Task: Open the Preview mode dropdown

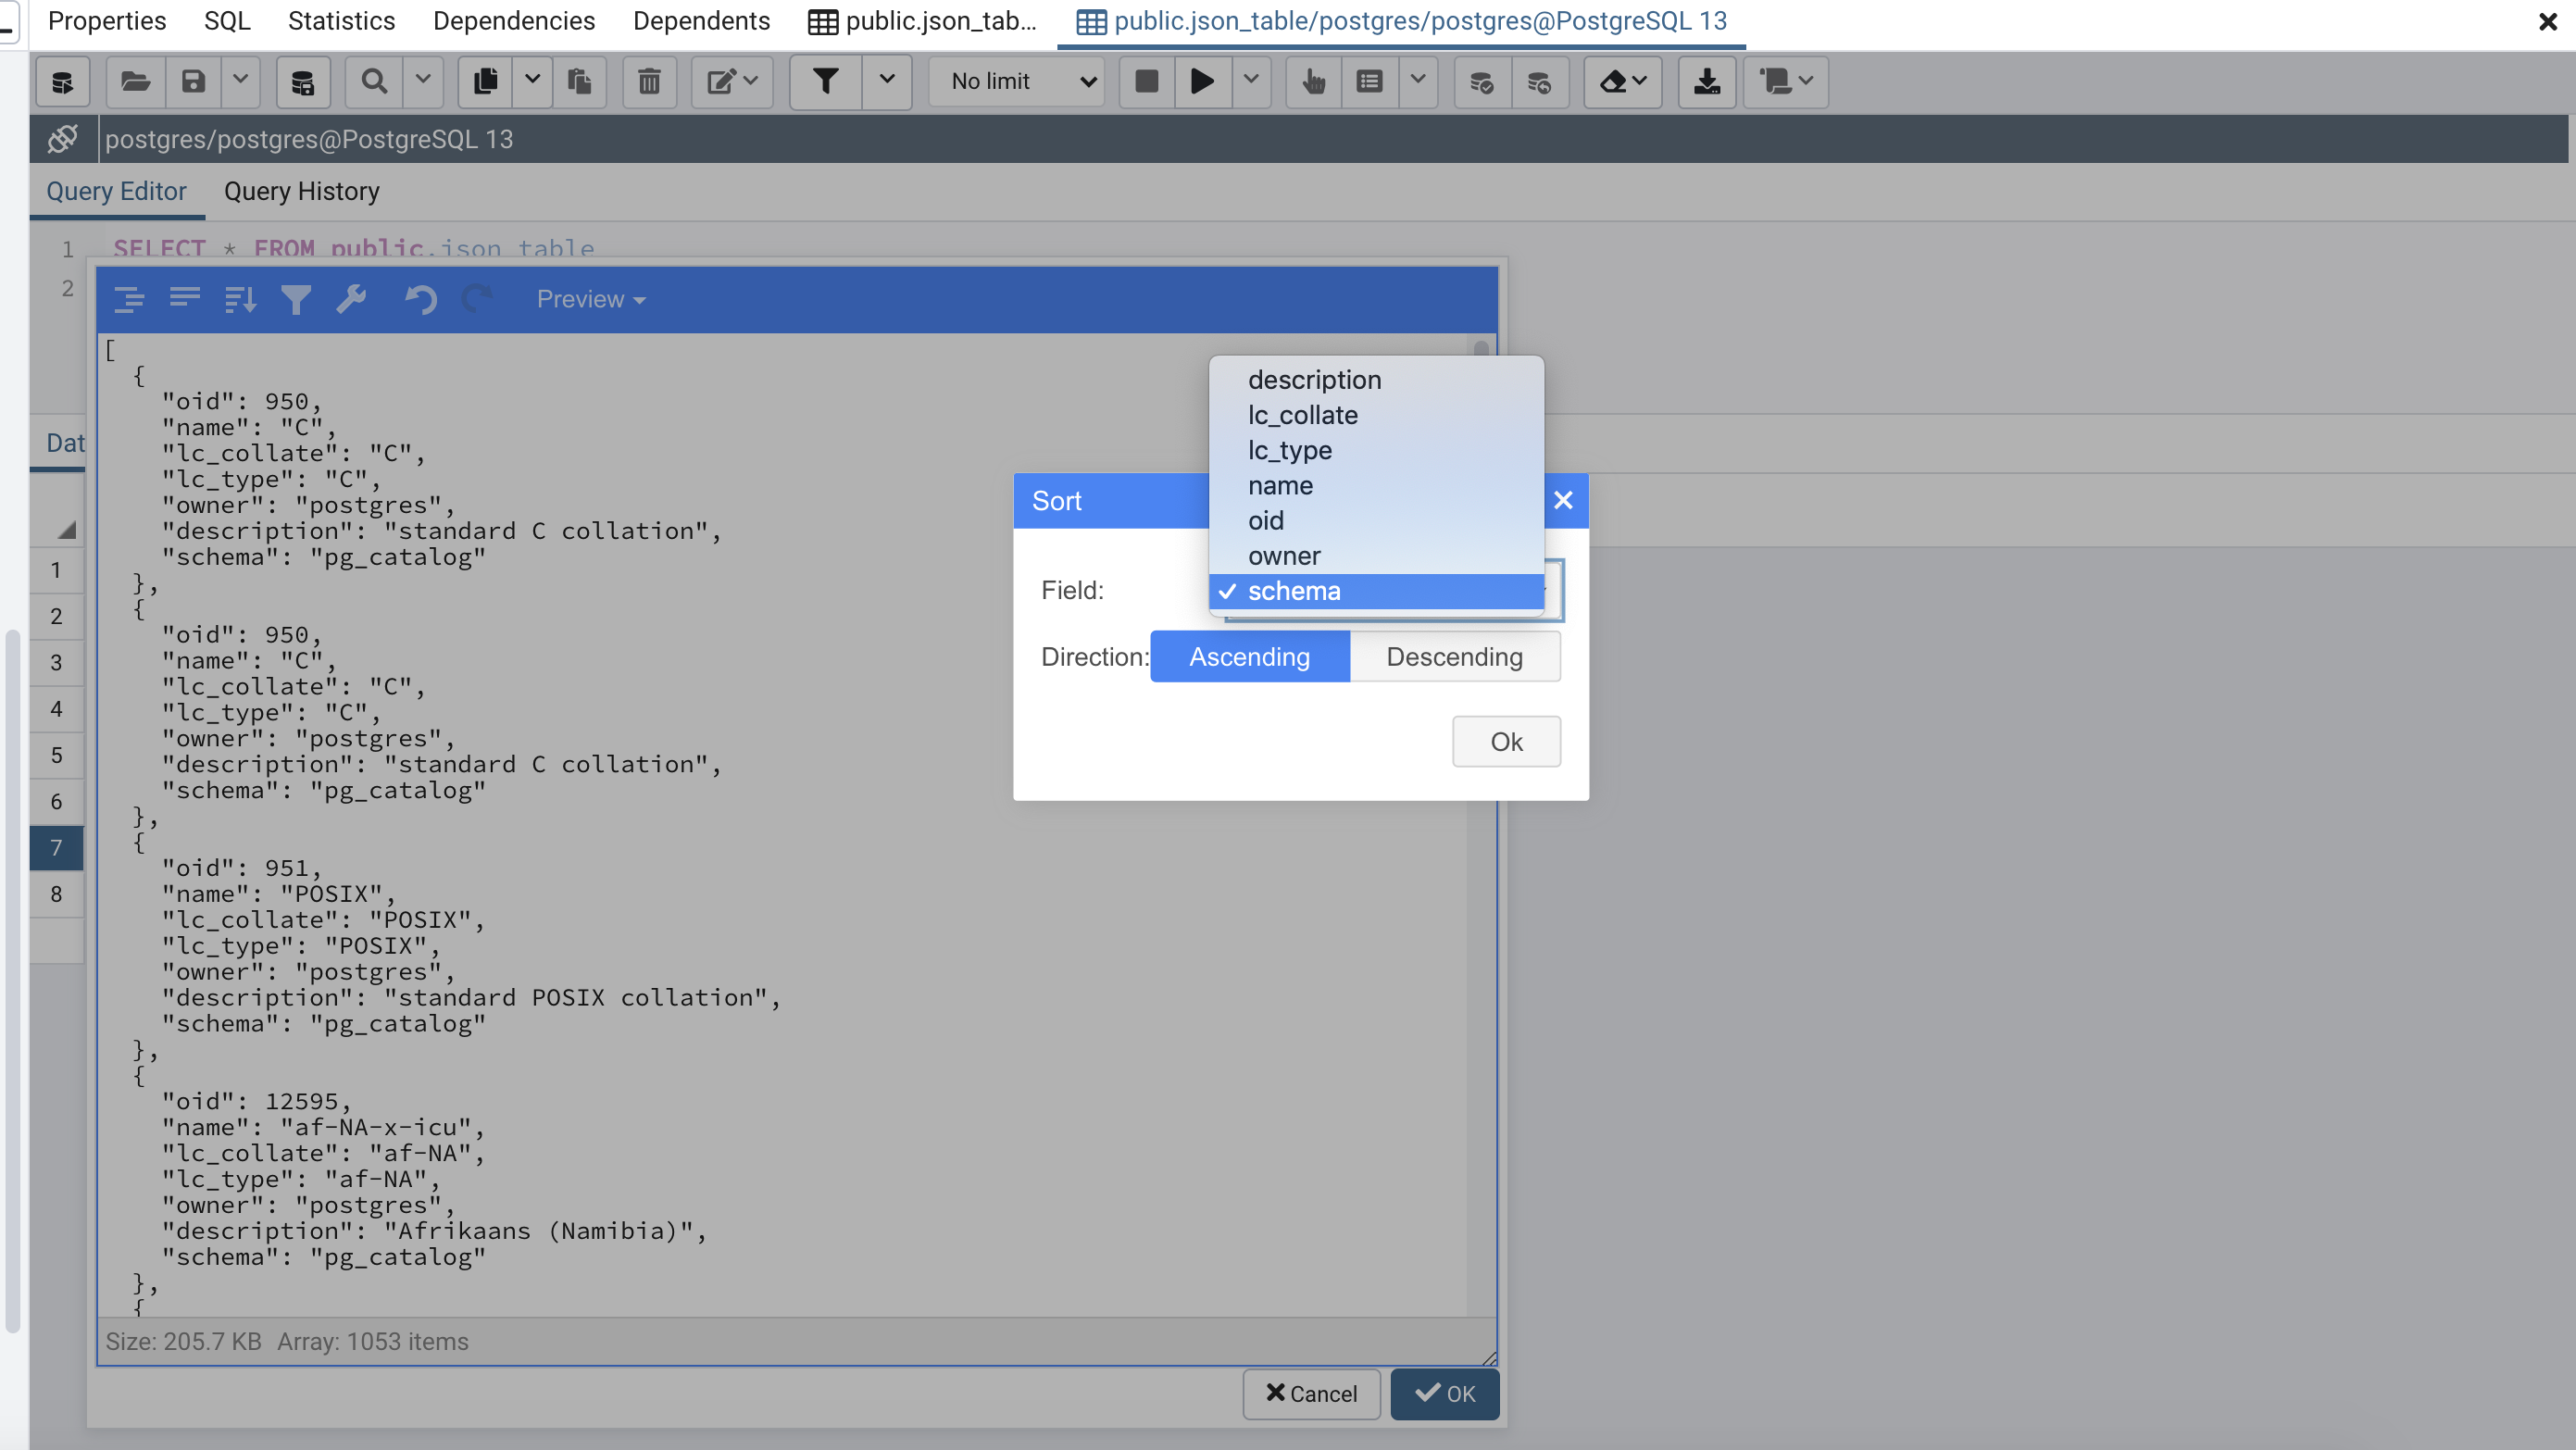Action: click(590, 299)
